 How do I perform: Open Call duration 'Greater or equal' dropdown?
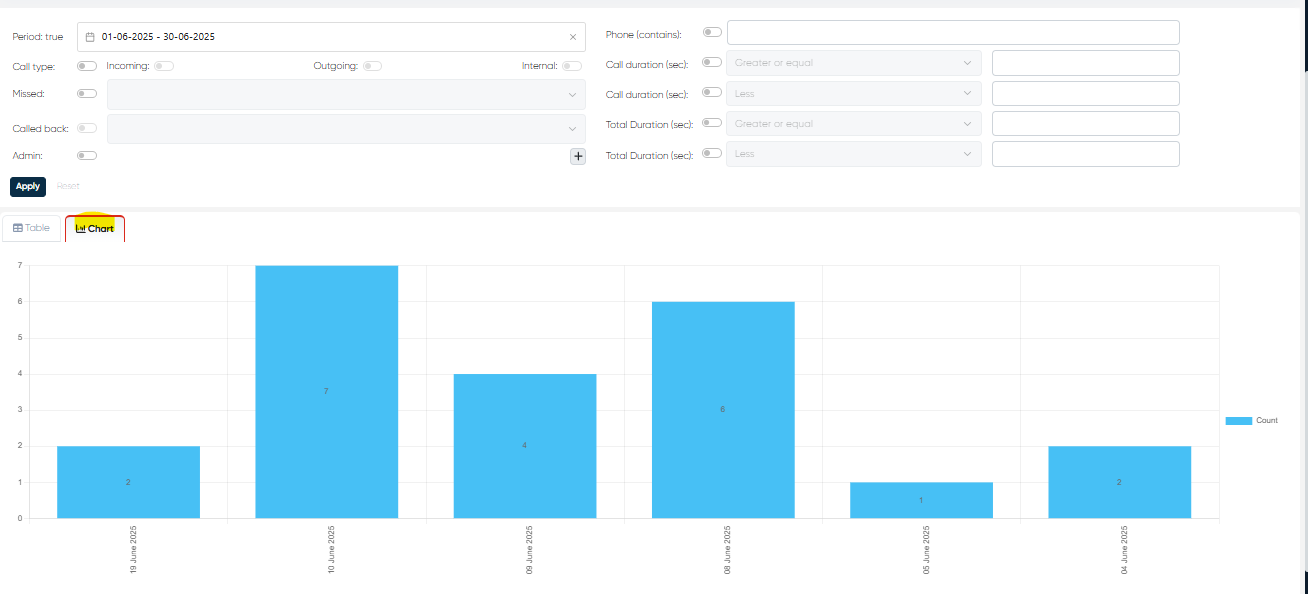(x=853, y=63)
